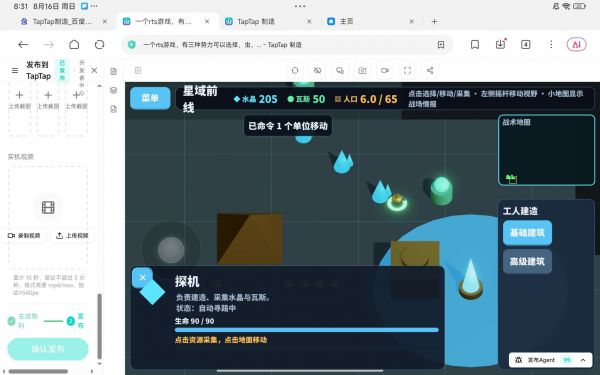This screenshot has width=600, height=375.
Task: Click the browser forward arrow
Action: pyautogui.click(x=49, y=45)
